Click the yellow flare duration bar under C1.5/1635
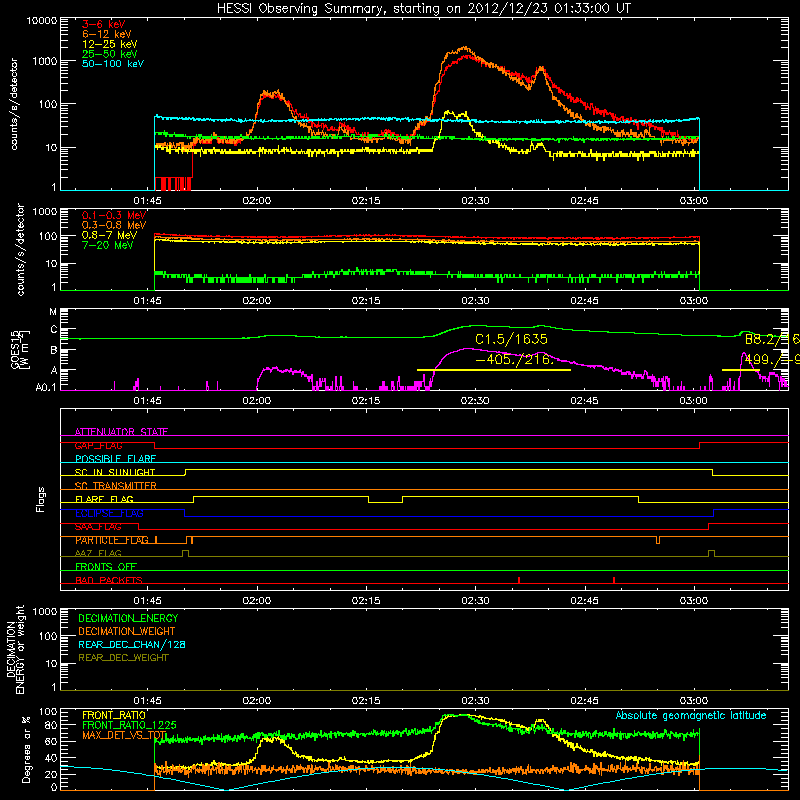800x800 pixels. [494, 370]
